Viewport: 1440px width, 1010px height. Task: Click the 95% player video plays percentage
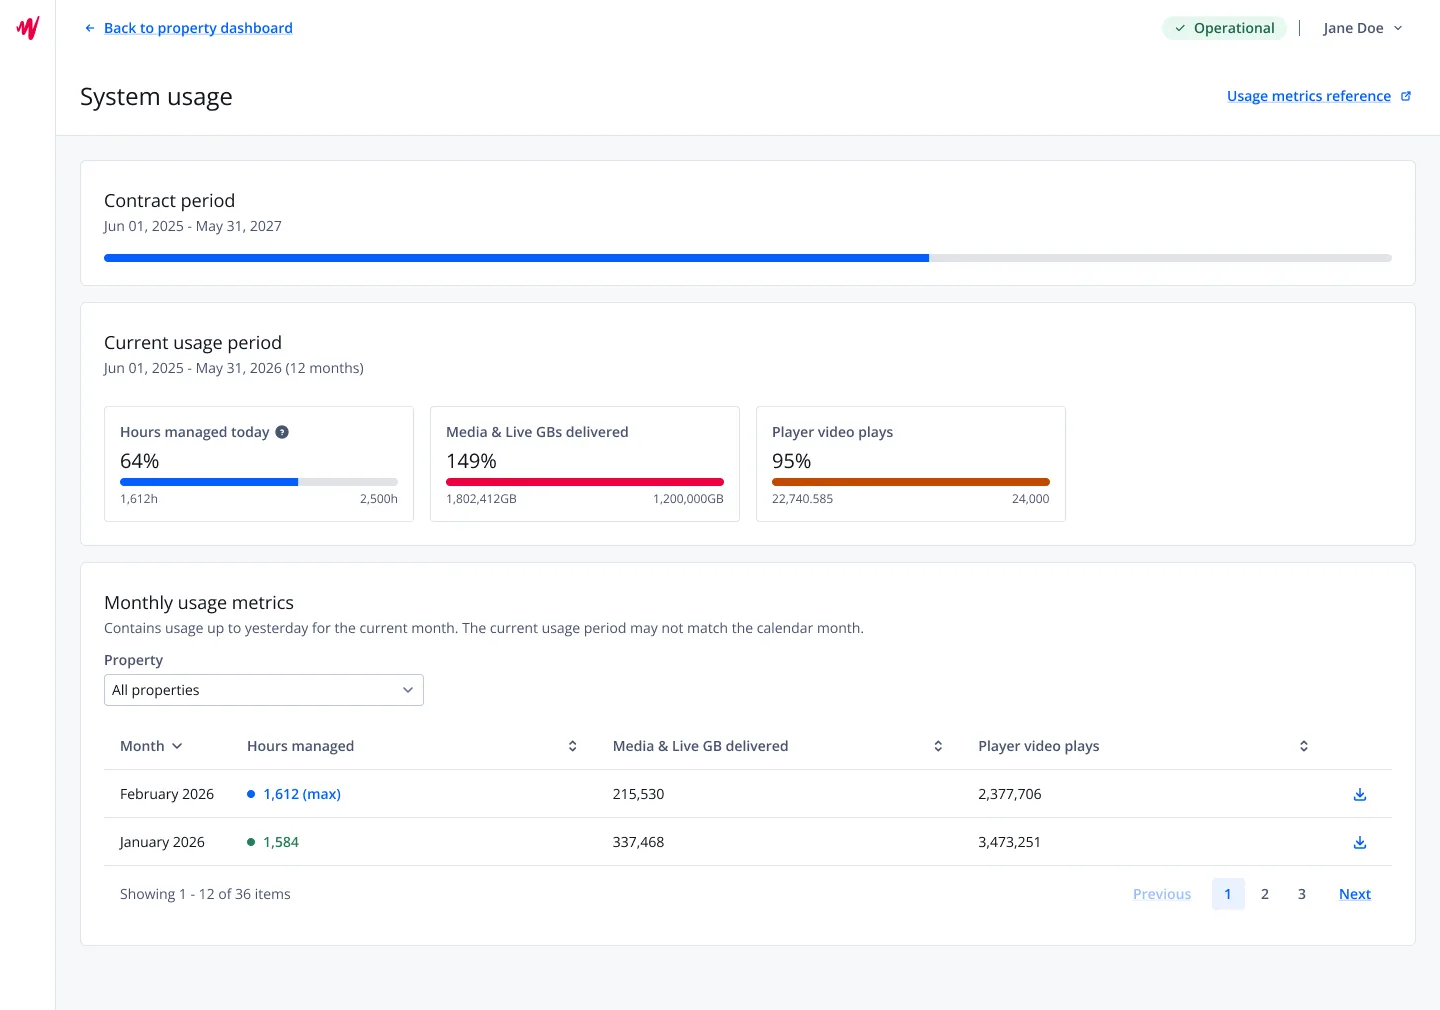[791, 461]
